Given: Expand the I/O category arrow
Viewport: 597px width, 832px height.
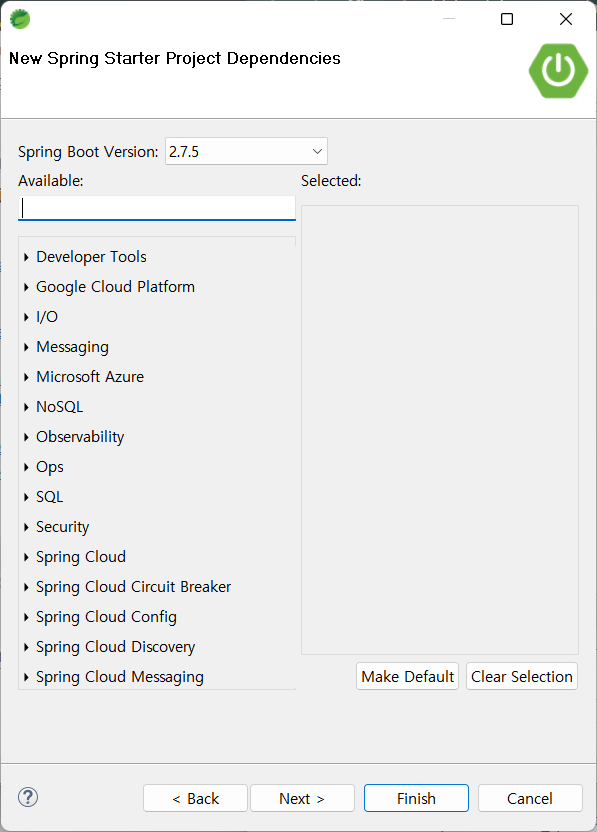Looking at the screenshot, I should [x=26, y=317].
